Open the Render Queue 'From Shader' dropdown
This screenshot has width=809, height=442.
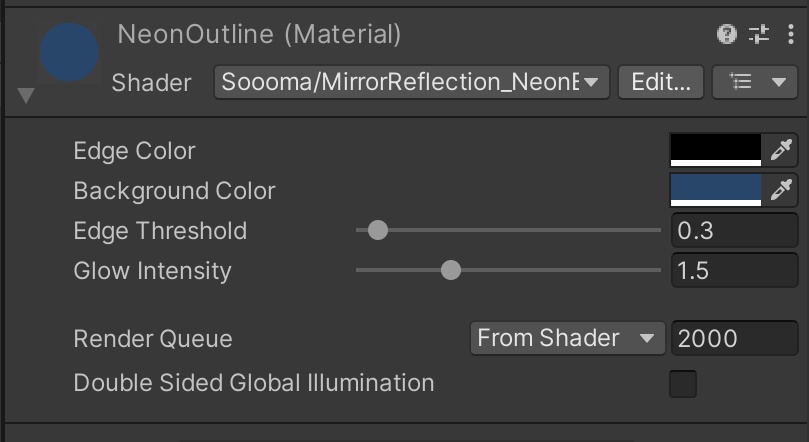coord(567,338)
